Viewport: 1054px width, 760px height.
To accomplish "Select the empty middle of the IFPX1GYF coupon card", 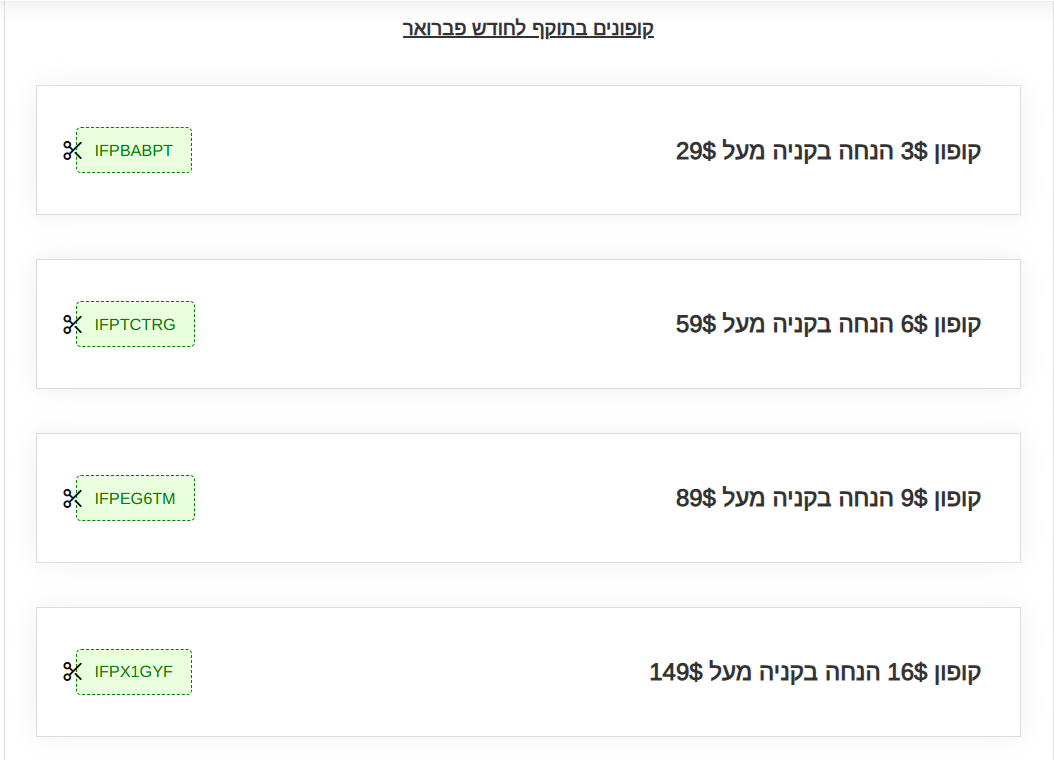I will (420, 672).
